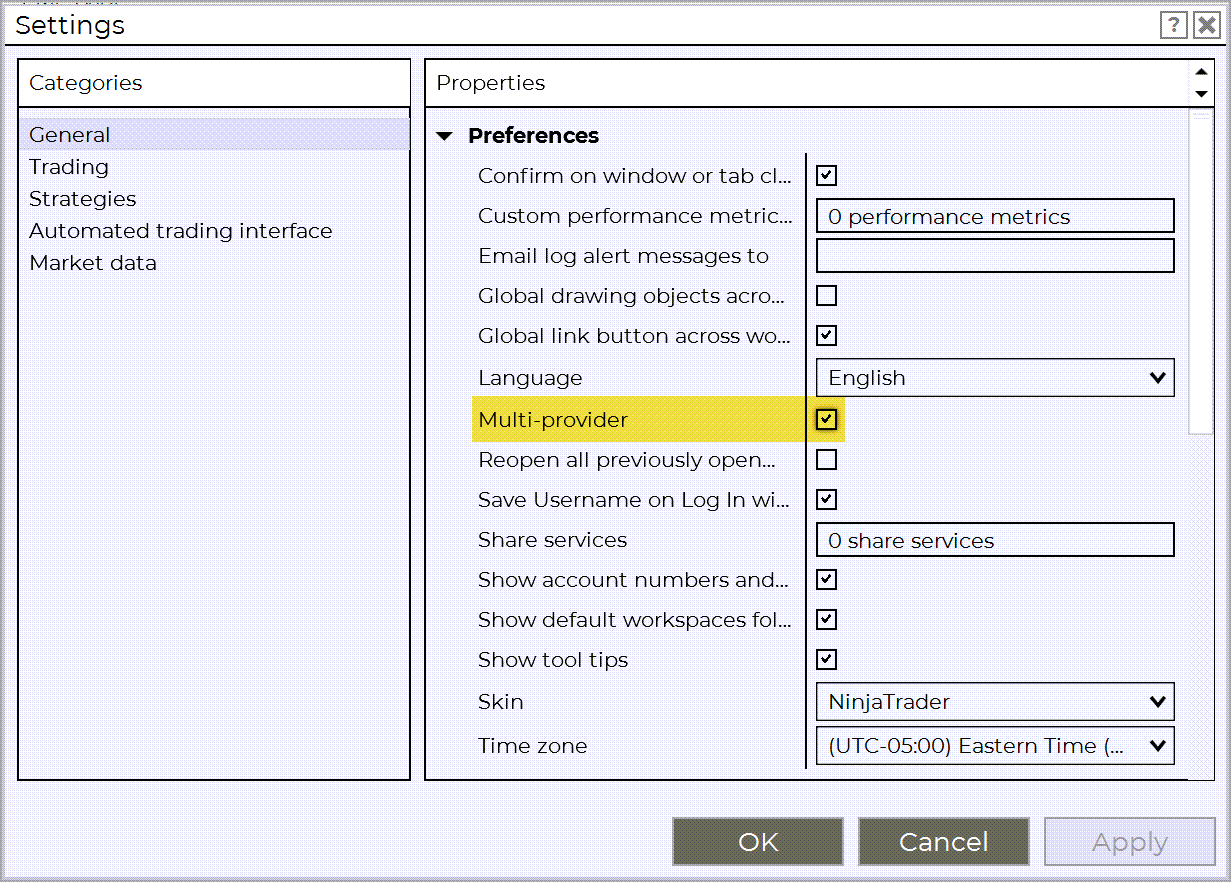Click the OK button
The image size is (1231, 882).
758,842
